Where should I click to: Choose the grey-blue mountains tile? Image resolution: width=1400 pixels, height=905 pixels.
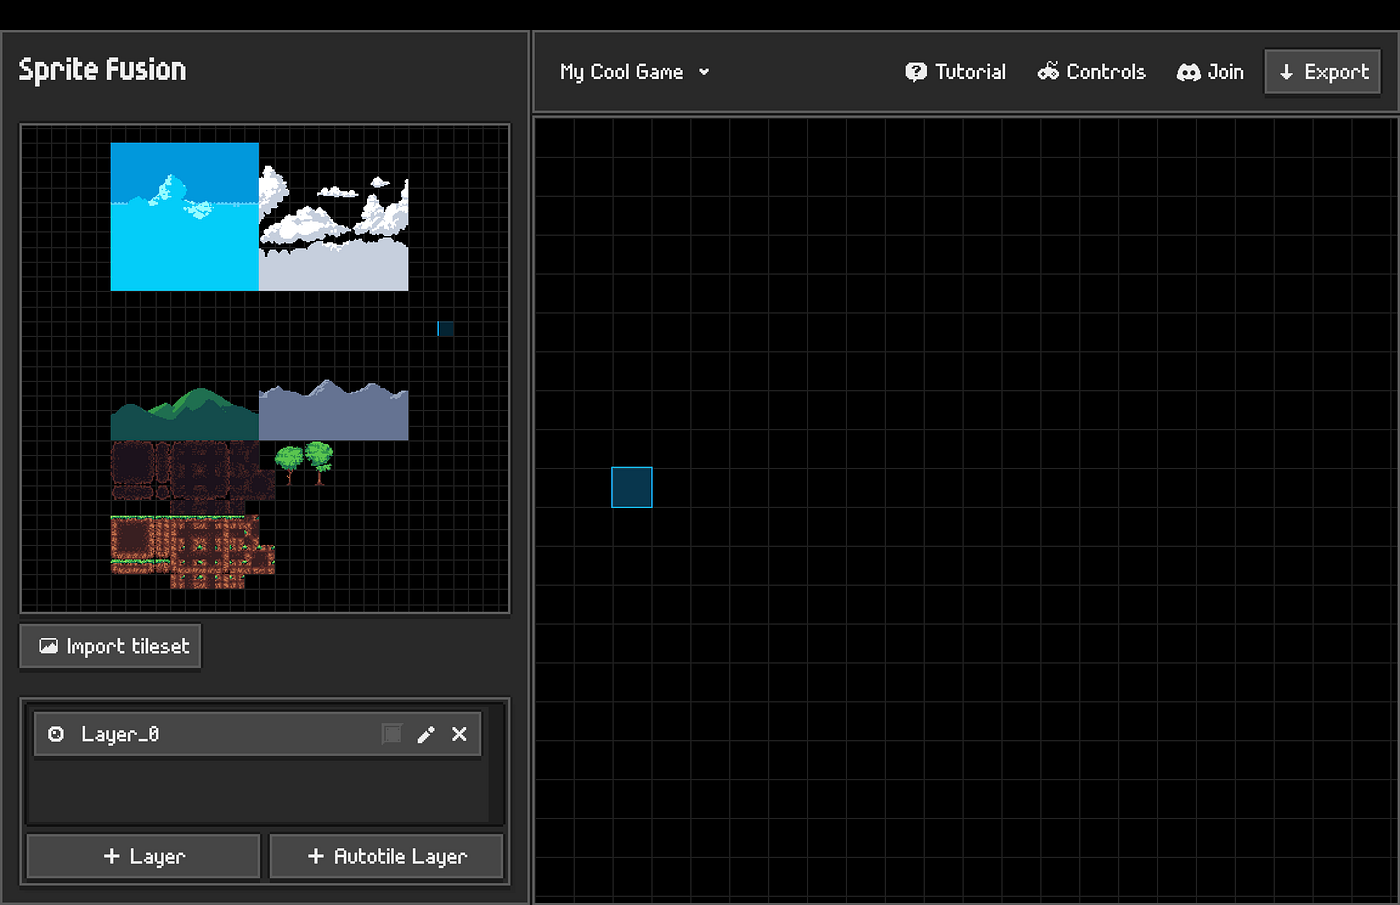(x=334, y=410)
